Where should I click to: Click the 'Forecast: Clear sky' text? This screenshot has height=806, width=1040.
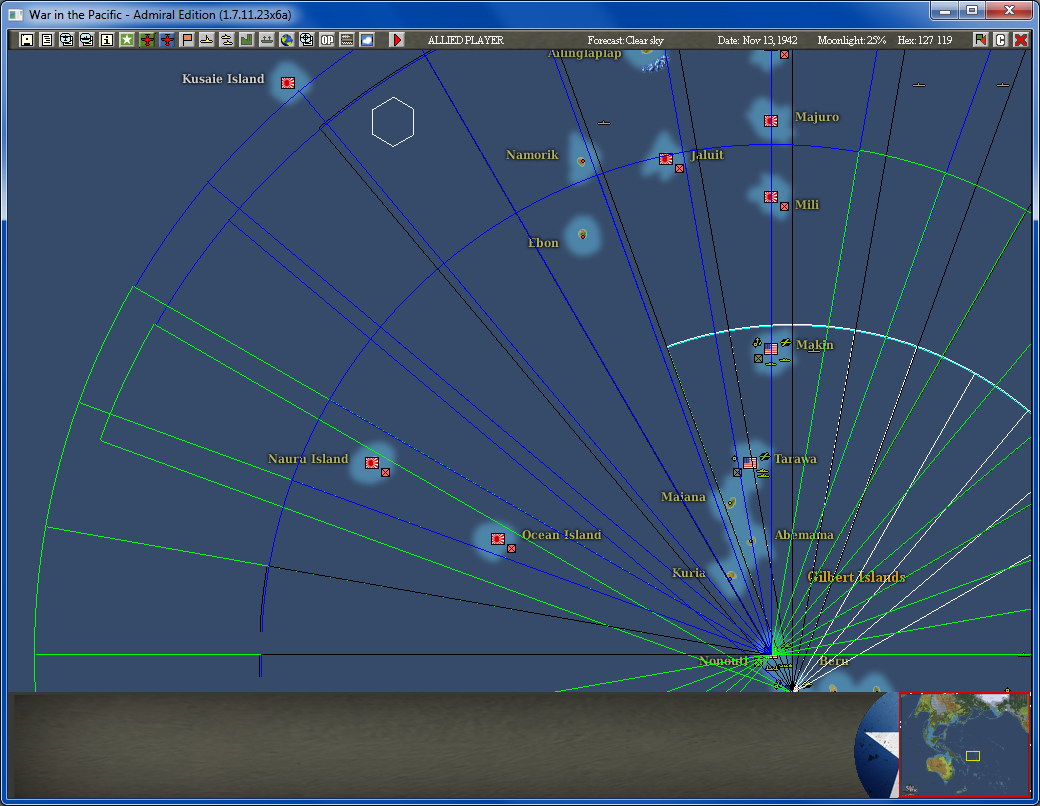click(x=625, y=40)
